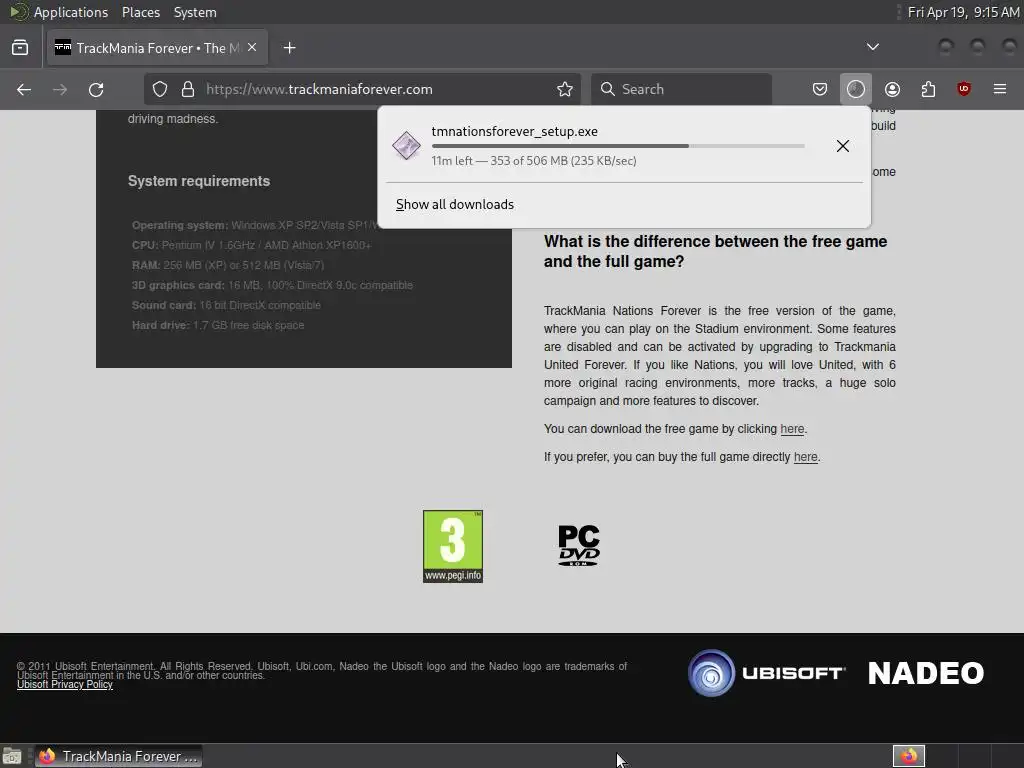This screenshot has height=768, width=1024.
Task: Select the 3D graphics card requirement line
Action: pyautogui.click(x=272, y=285)
